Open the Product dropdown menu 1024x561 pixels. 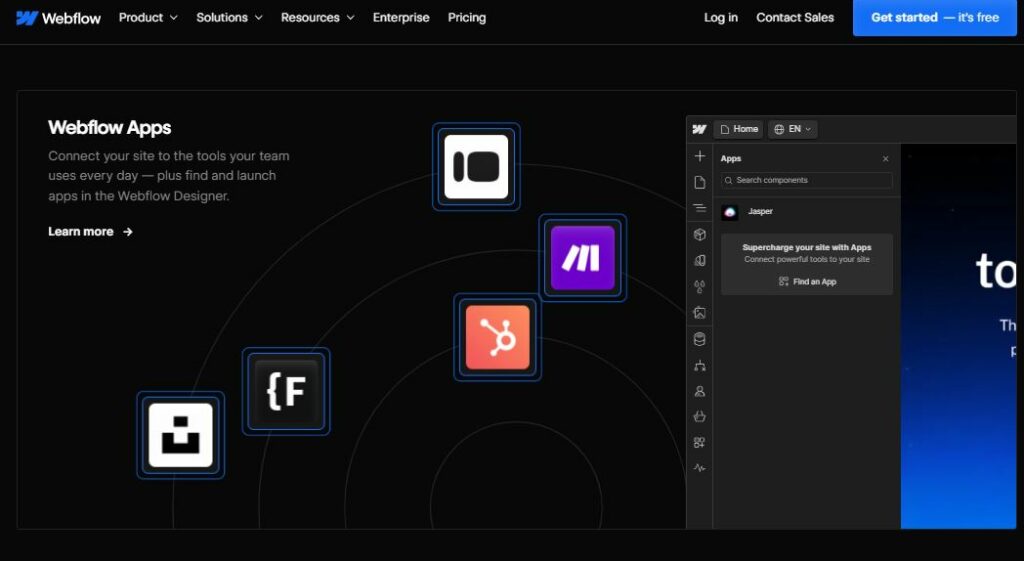(148, 18)
